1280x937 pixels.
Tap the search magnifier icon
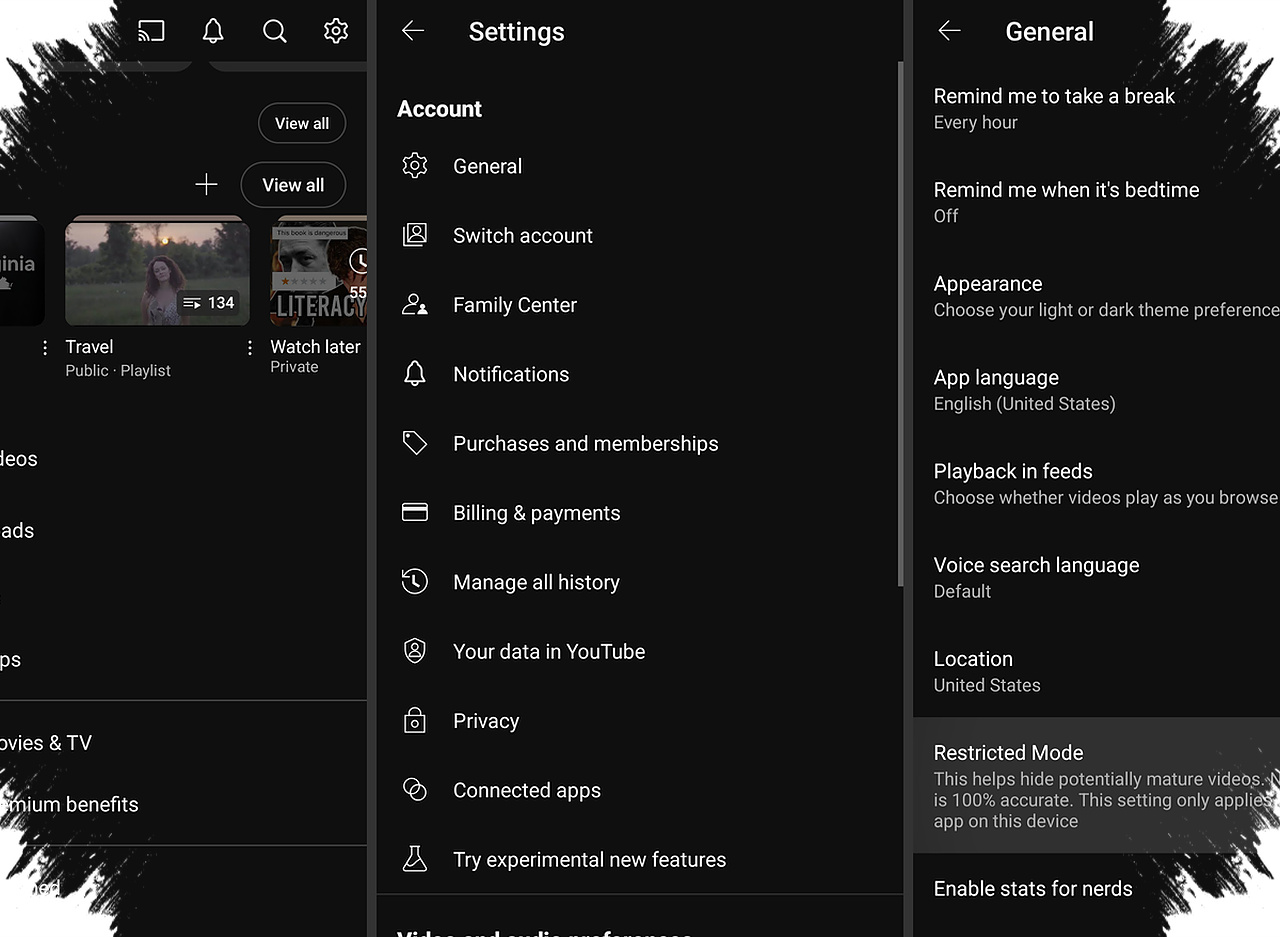(275, 31)
